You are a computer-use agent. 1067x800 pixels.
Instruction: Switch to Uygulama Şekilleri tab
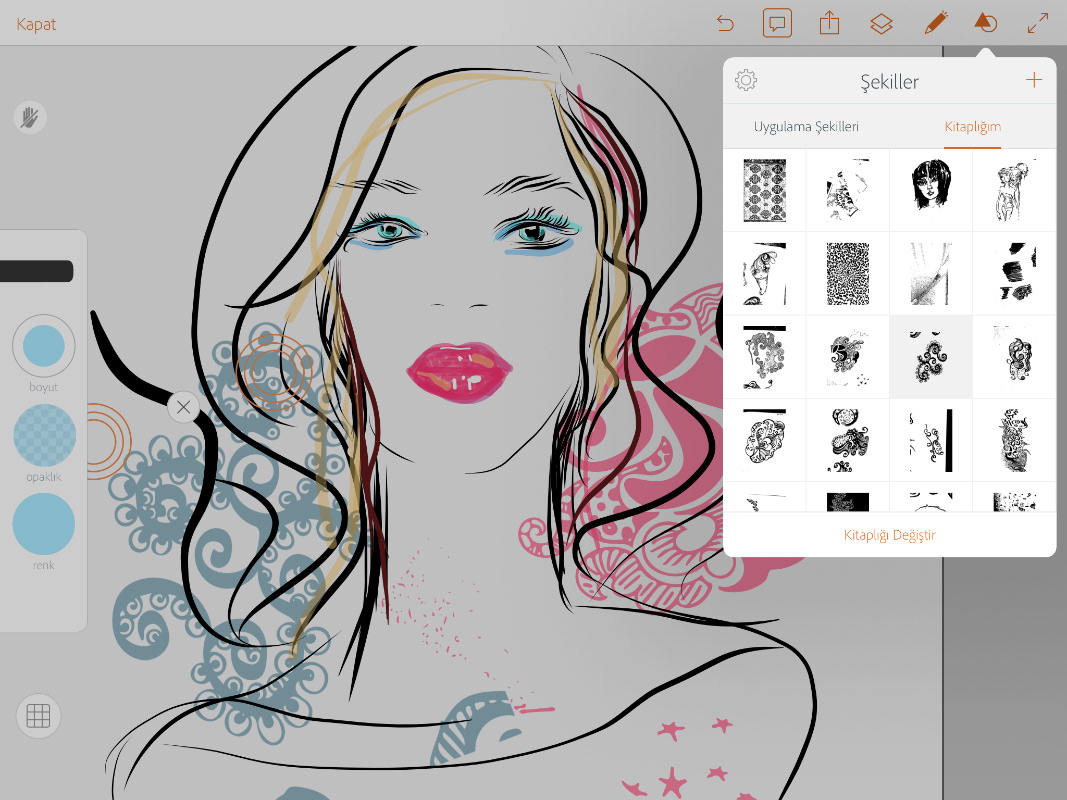point(806,127)
